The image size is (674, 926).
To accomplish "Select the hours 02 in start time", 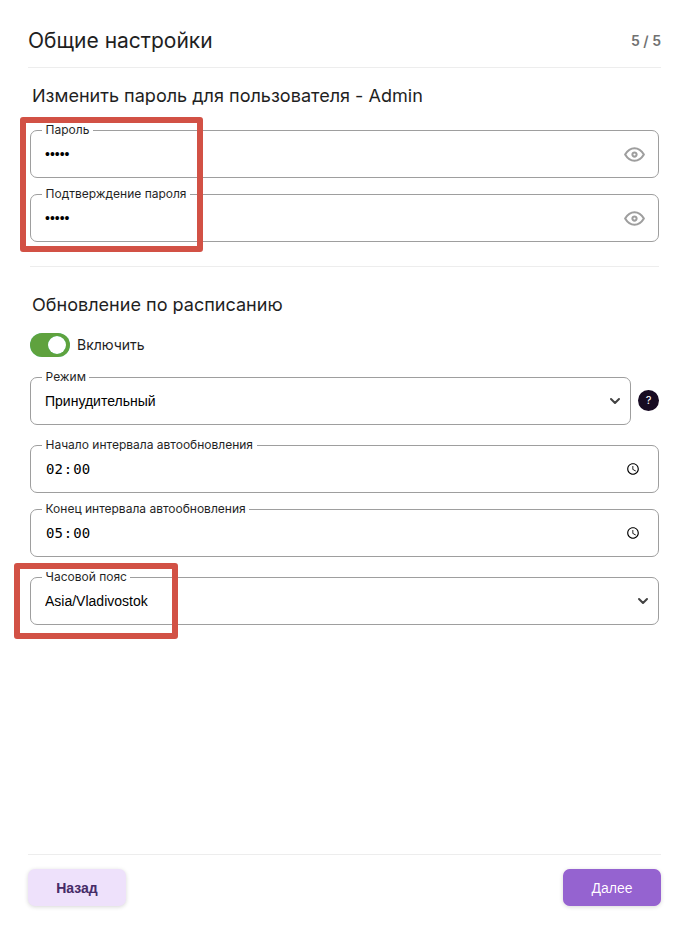I will click(x=54, y=469).
